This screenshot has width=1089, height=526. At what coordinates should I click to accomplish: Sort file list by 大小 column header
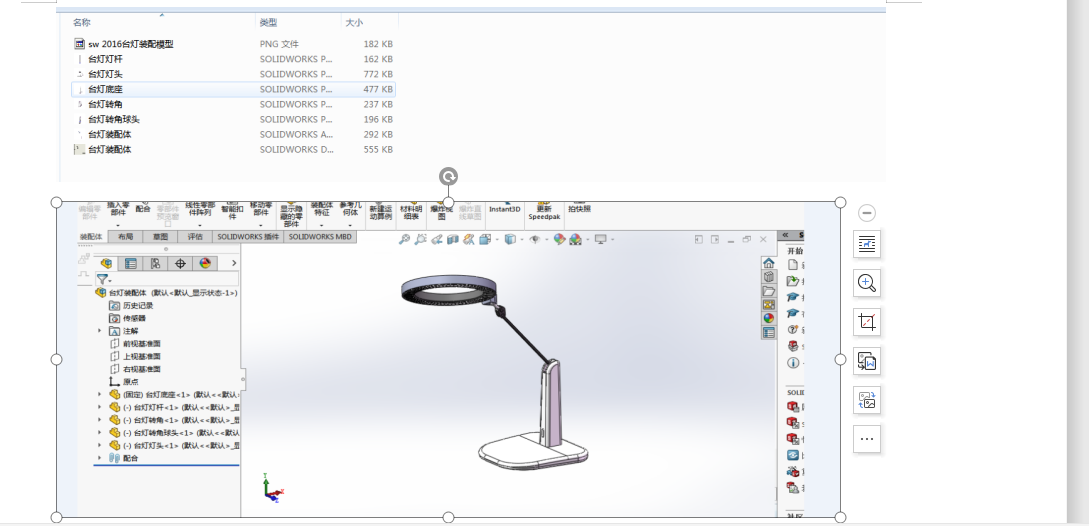(x=354, y=23)
